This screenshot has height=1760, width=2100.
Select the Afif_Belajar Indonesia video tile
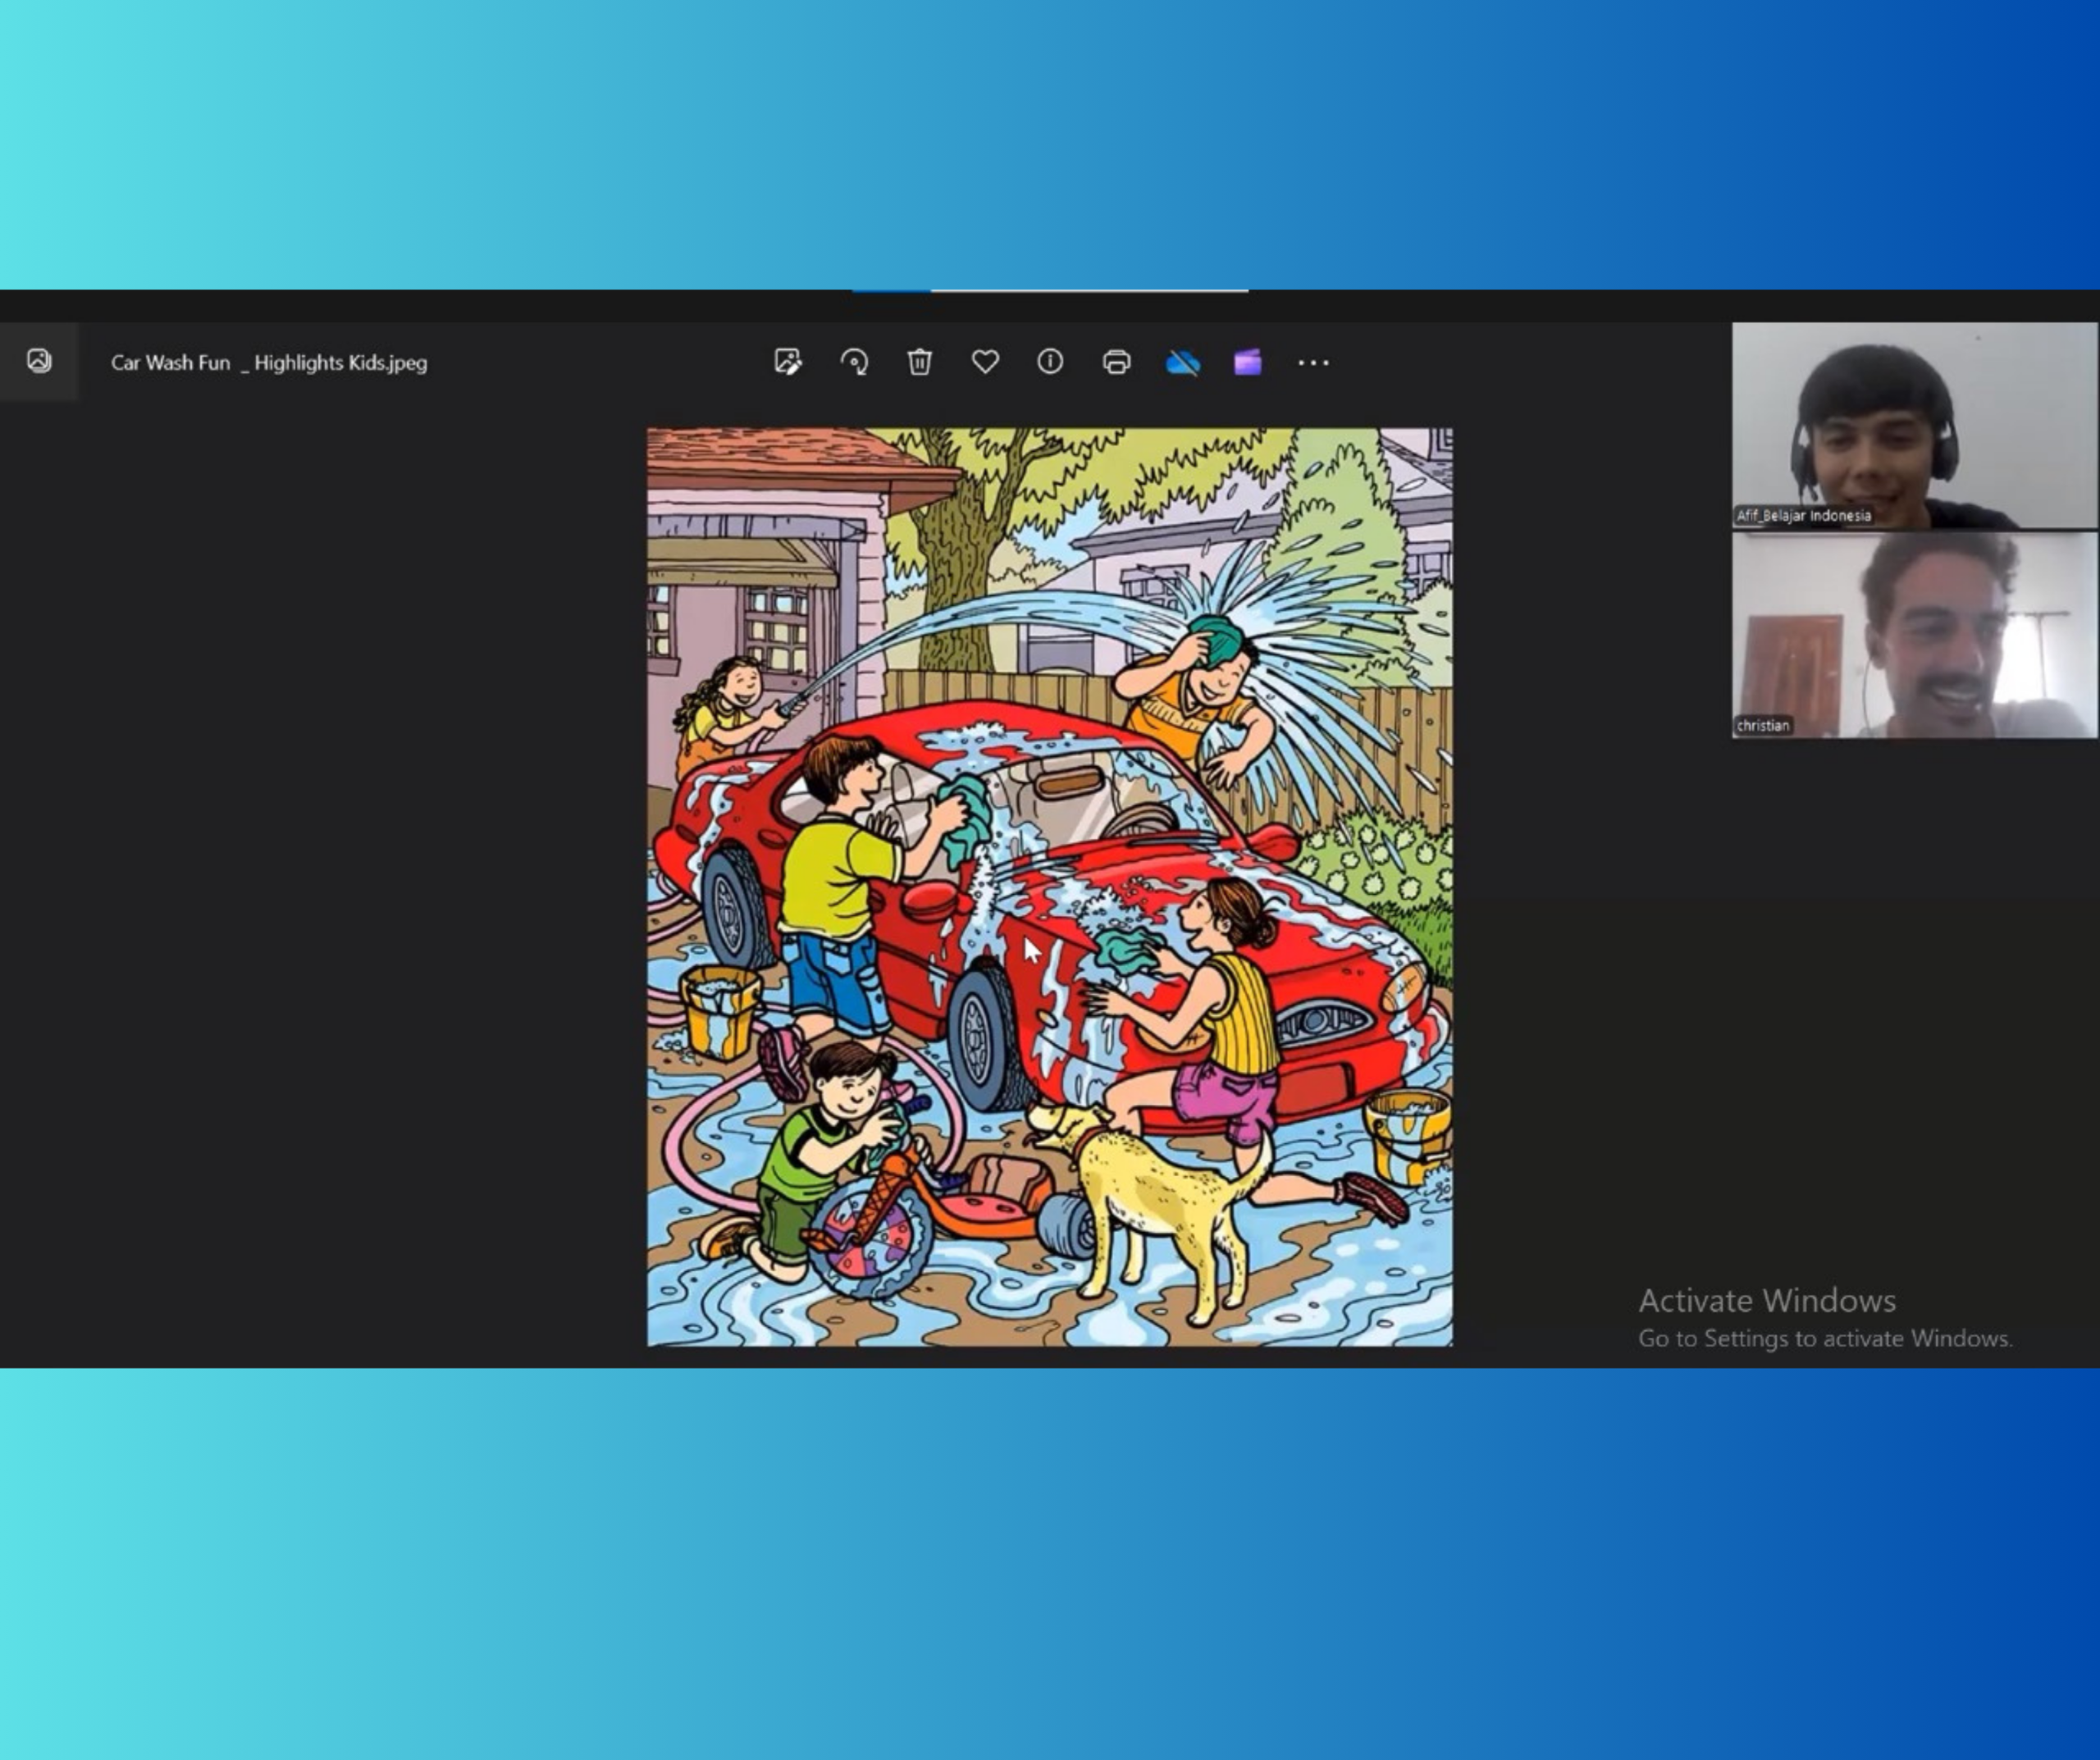(x=1915, y=425)
